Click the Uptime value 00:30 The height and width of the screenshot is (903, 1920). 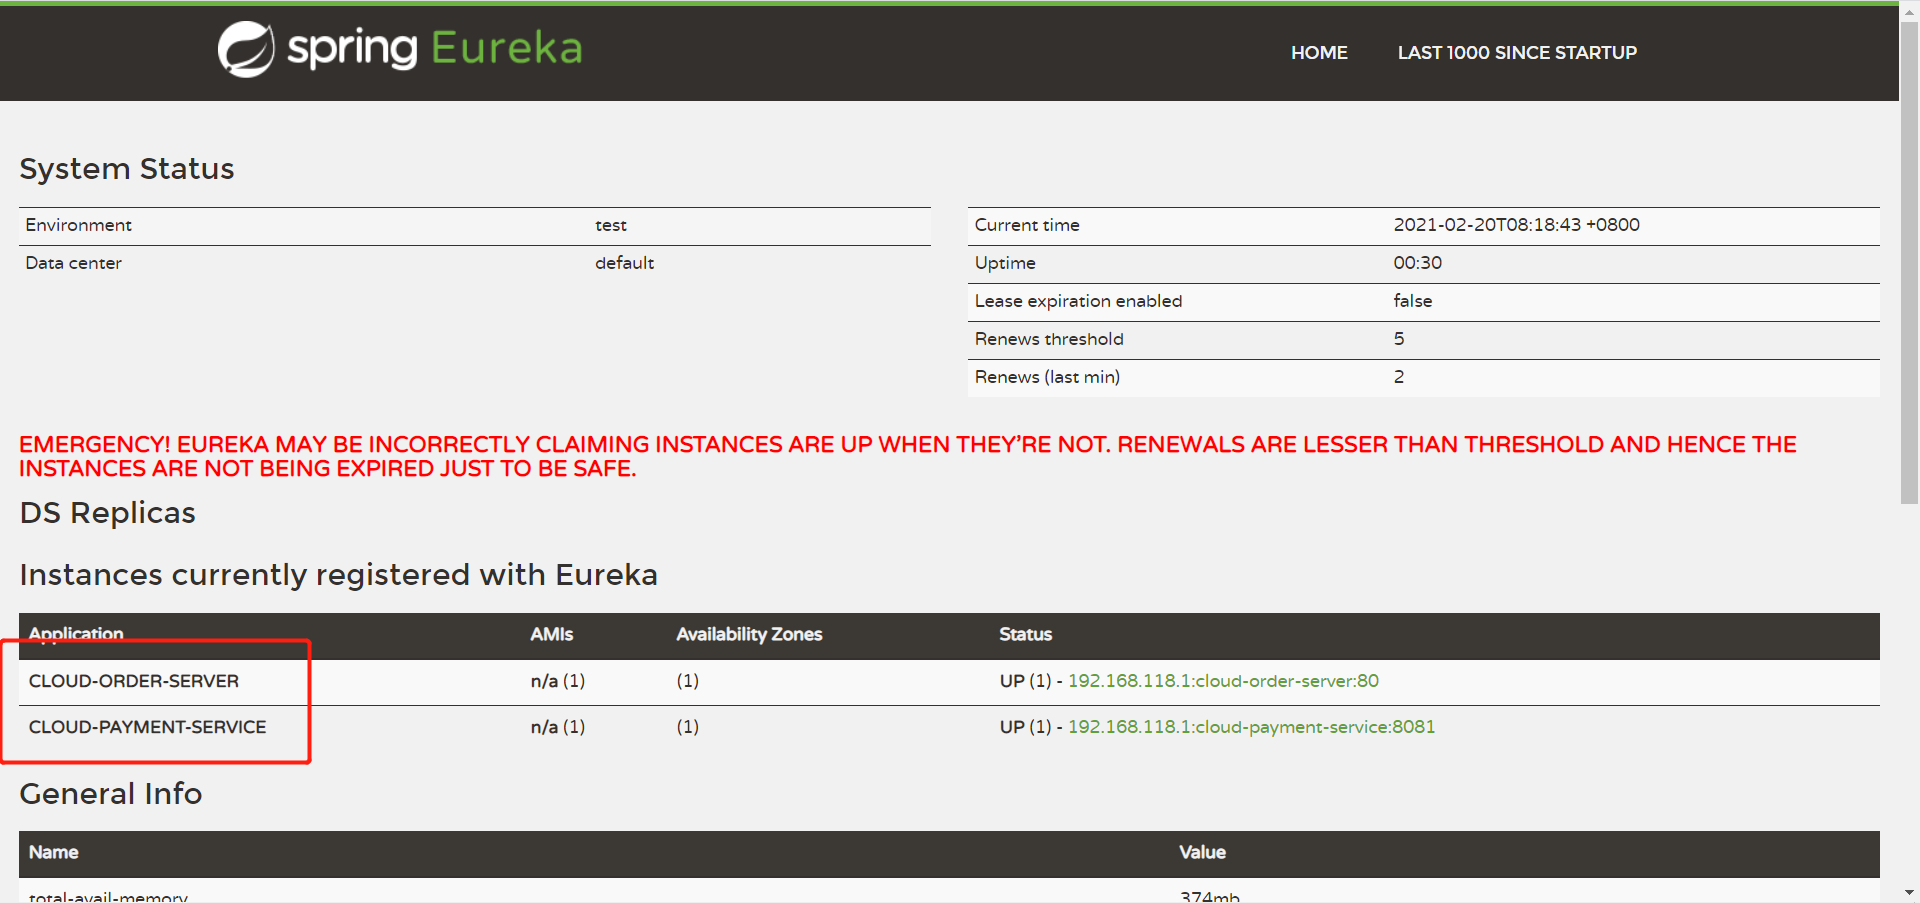click(x=1417, y=263)
